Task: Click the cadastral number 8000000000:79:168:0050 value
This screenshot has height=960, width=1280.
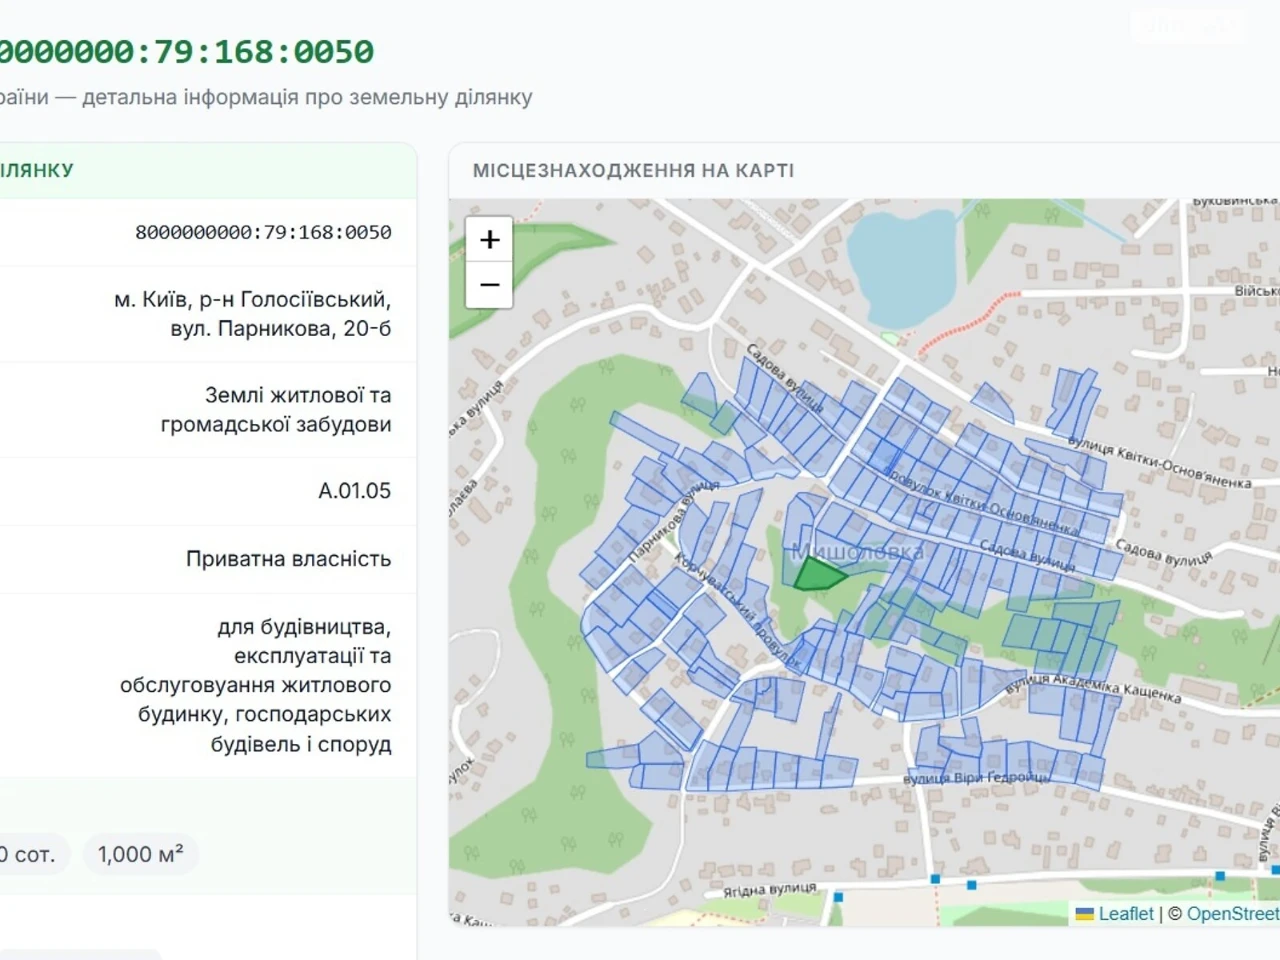Action: click(263, 232)
